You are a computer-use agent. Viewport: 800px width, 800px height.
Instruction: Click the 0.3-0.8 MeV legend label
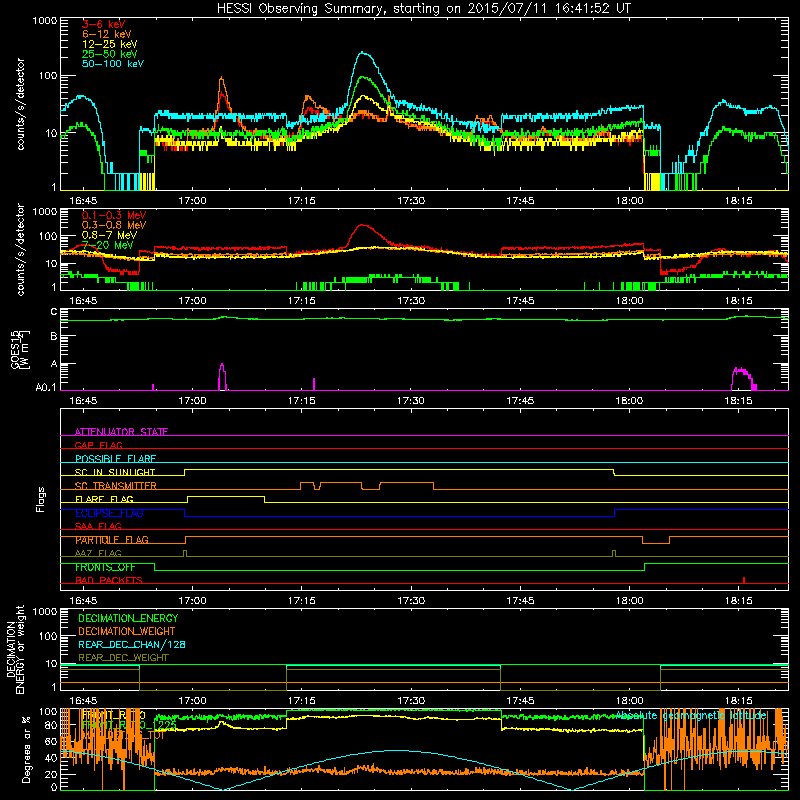(114, 226)
